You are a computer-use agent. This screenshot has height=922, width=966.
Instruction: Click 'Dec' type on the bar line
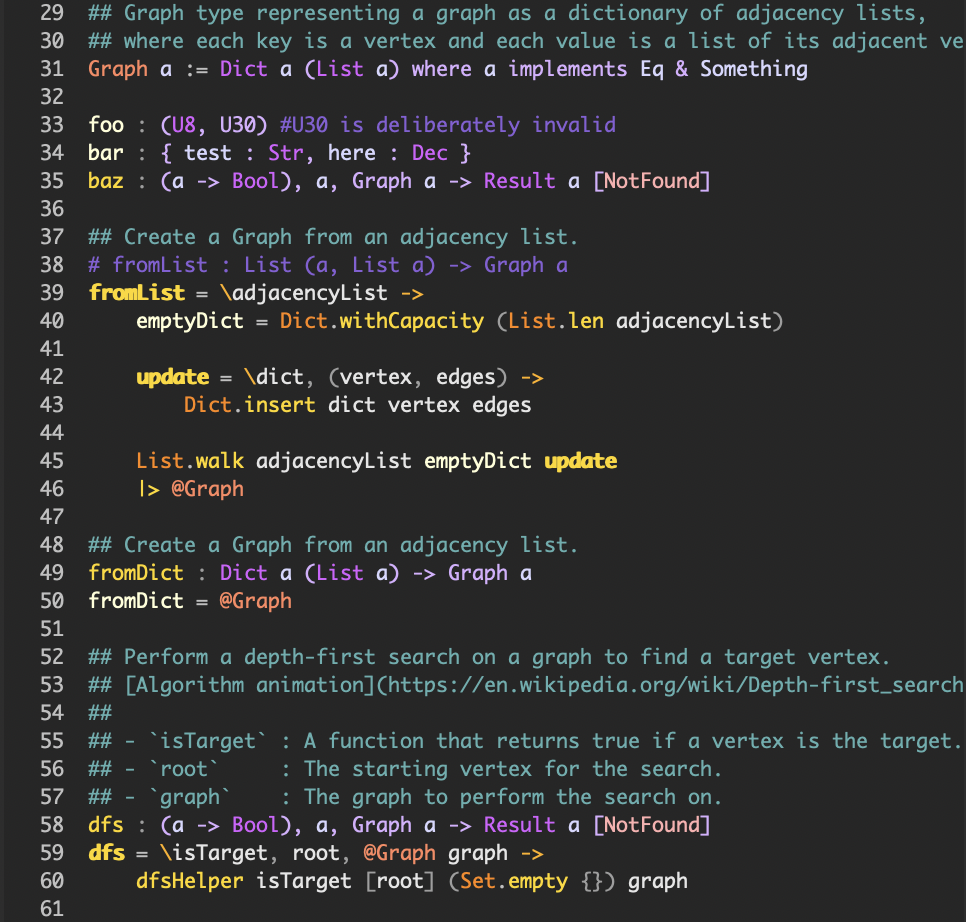(429, 153)
